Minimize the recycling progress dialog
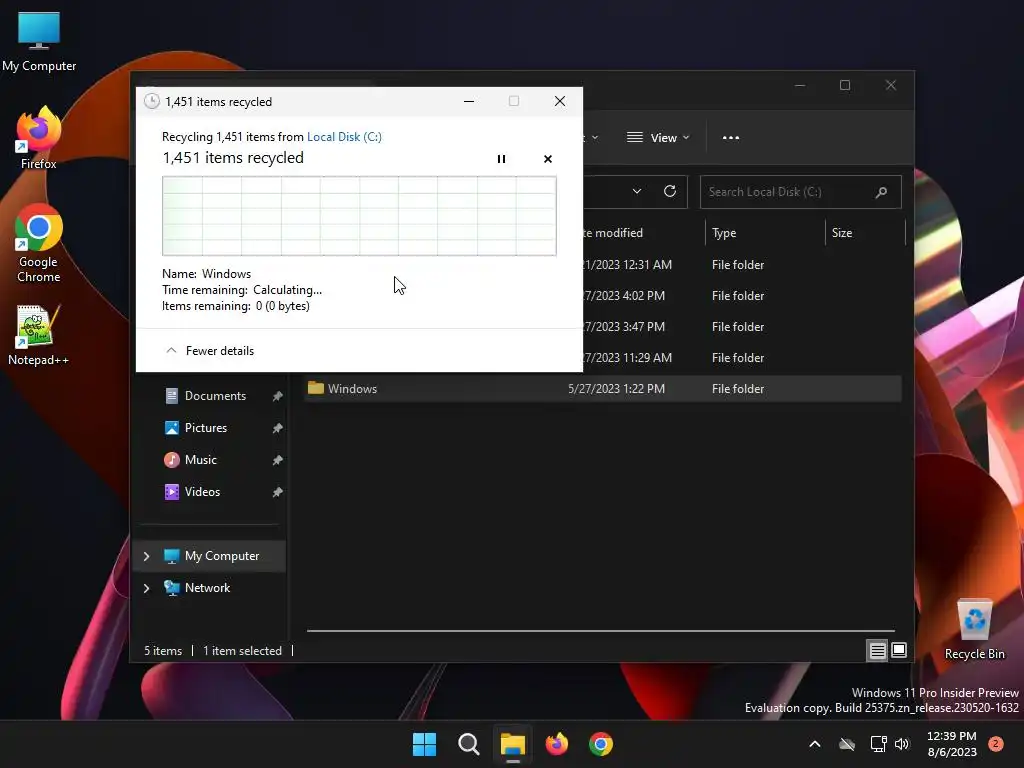The height and width of the screenshot is (768, 1024). point(469,101)
